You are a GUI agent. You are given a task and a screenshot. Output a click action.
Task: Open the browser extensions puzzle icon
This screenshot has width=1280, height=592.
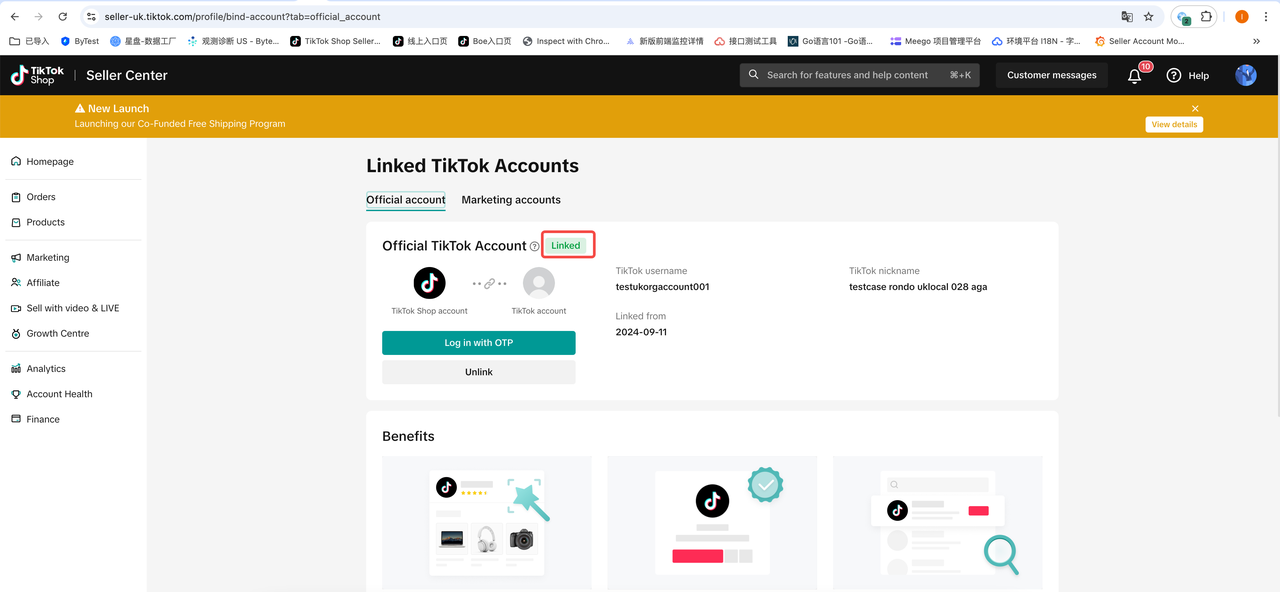[x=1207, y=17]
